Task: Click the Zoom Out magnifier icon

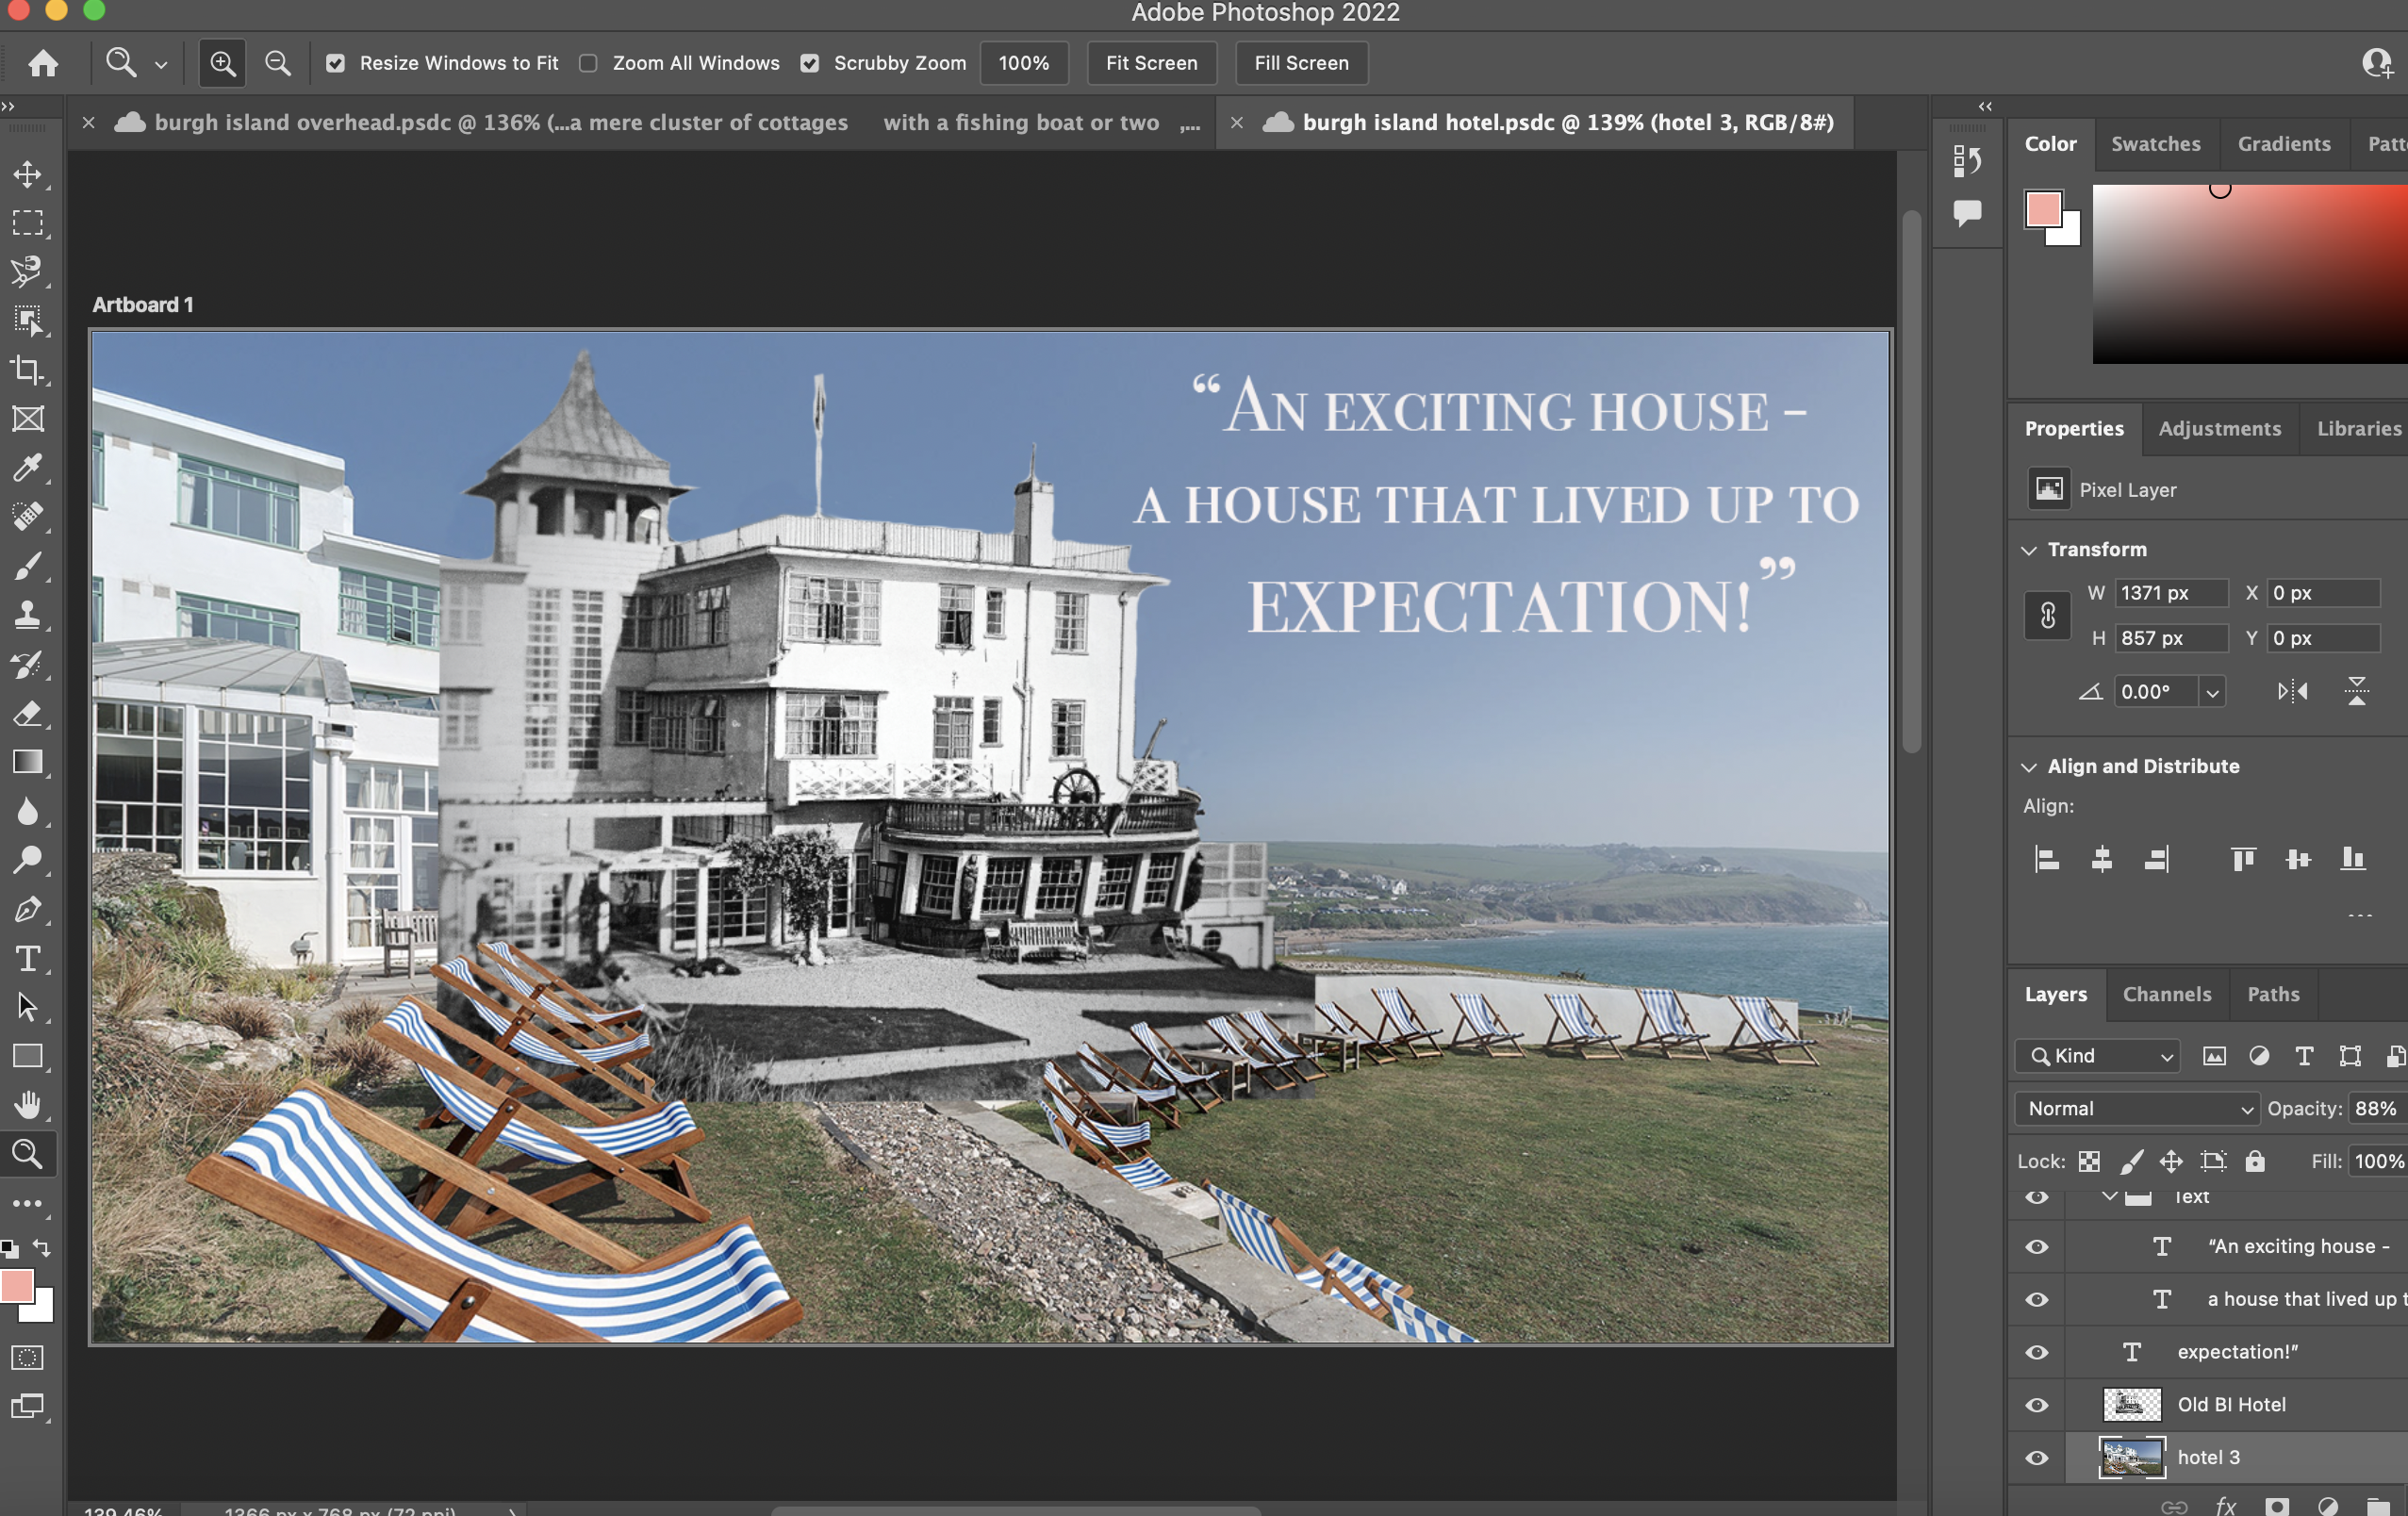Action: point(277,63)
